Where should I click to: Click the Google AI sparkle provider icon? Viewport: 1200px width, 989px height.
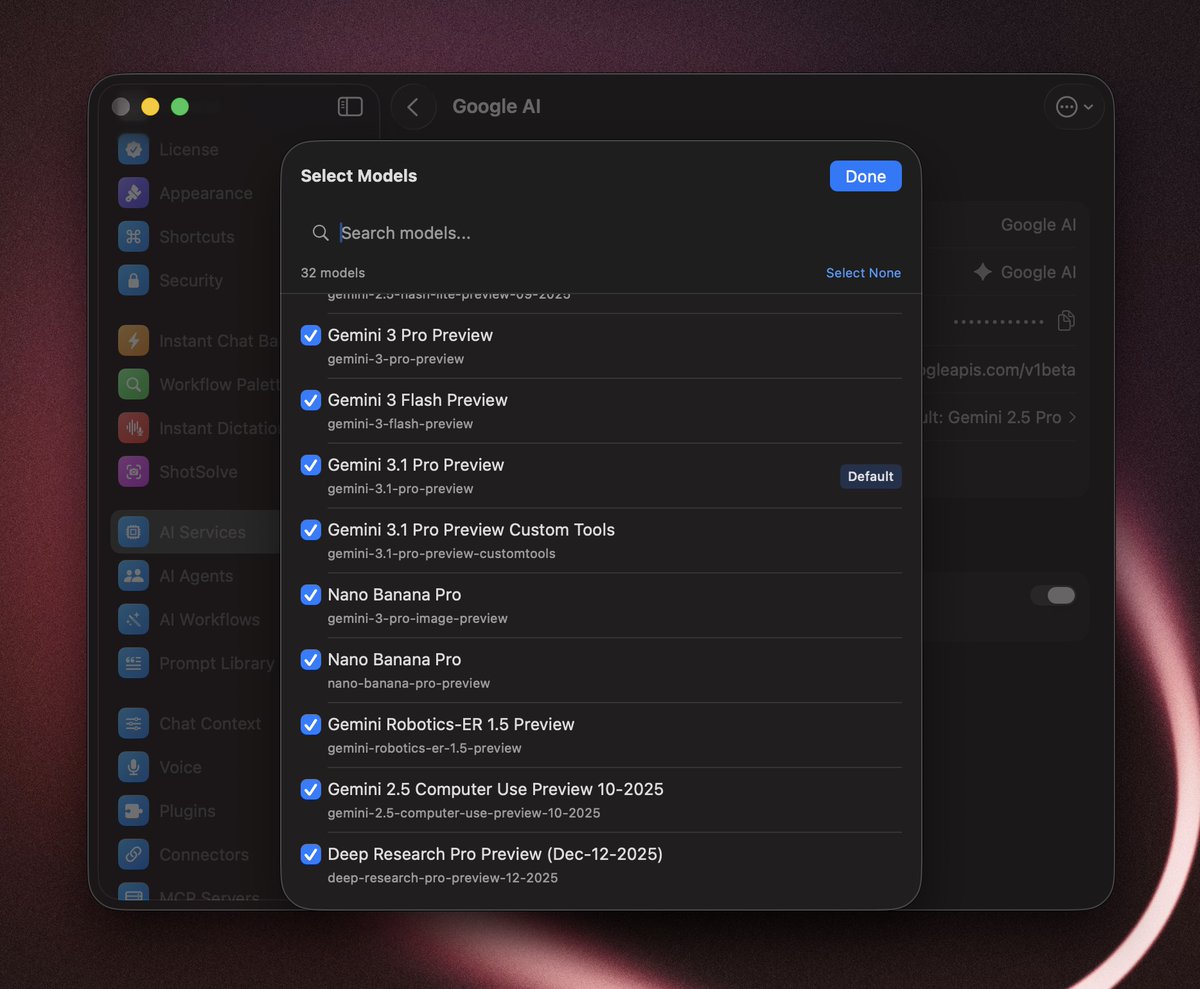point(983,272)
